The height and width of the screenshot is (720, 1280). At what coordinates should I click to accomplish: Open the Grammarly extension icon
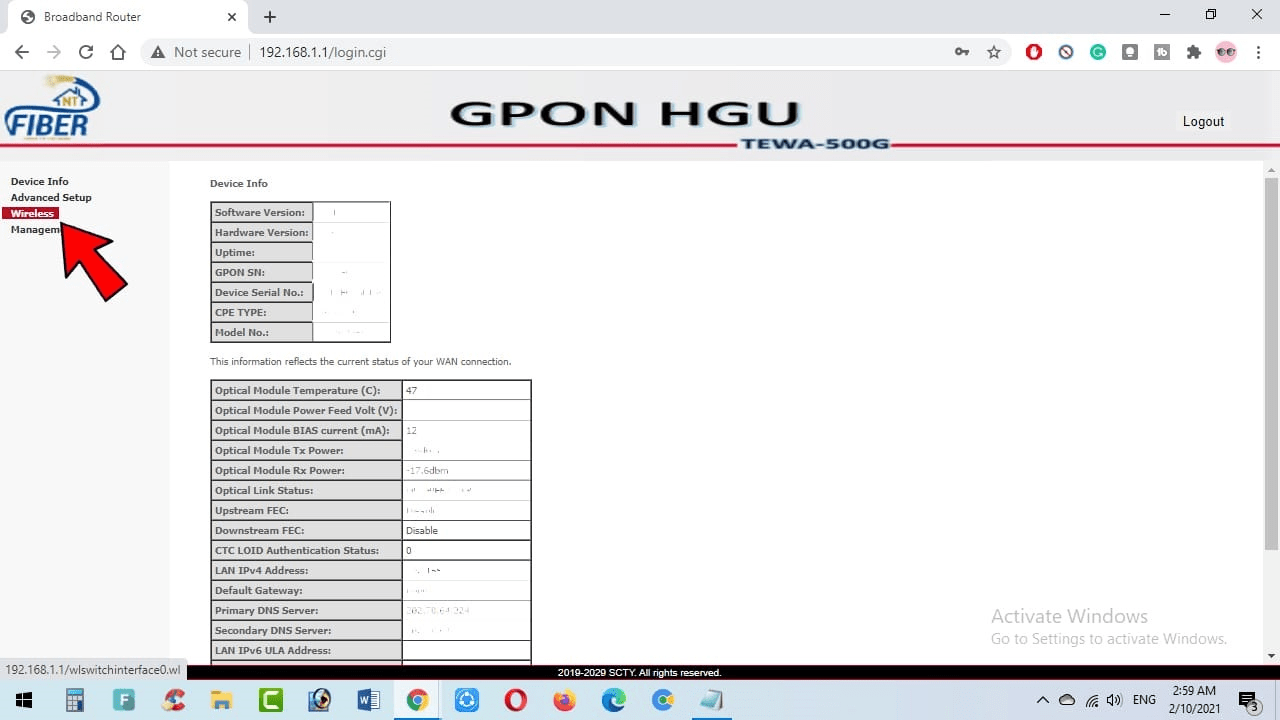click(x=1098, y=52)
